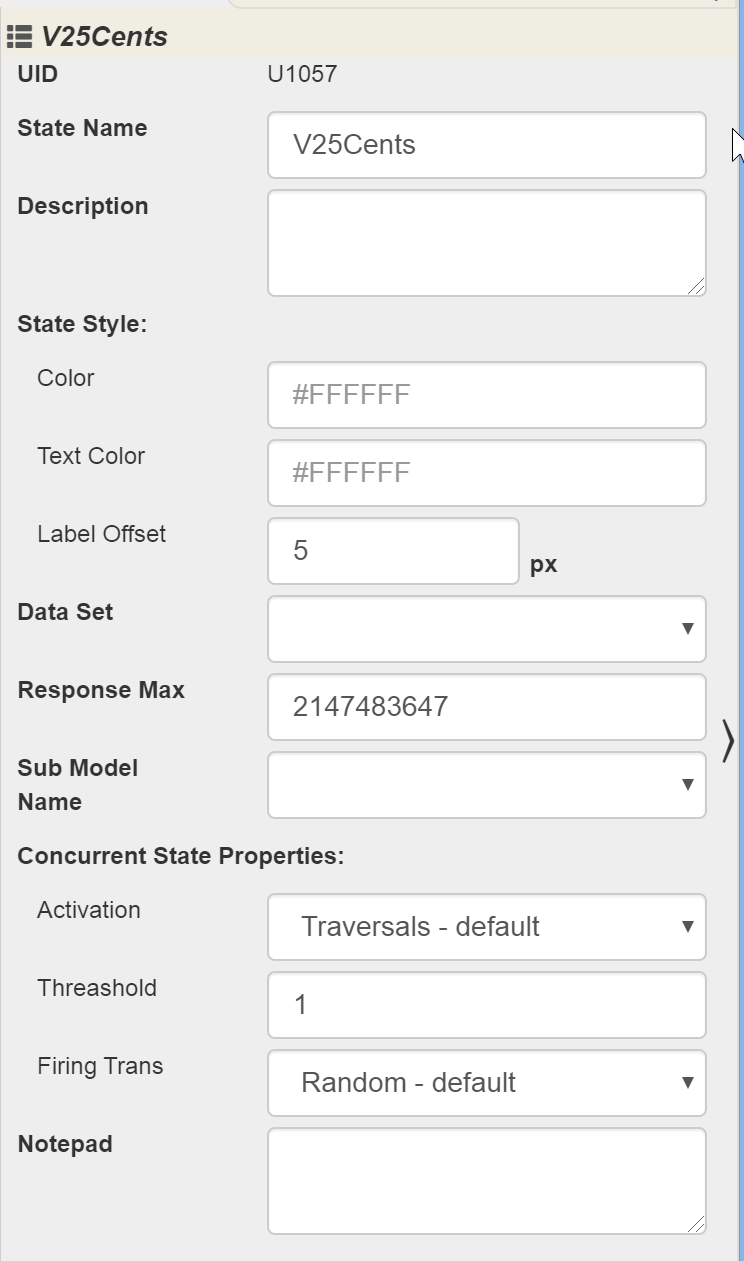
Task: Open the Sub Model Name dropdown
Action: [486, 785]
